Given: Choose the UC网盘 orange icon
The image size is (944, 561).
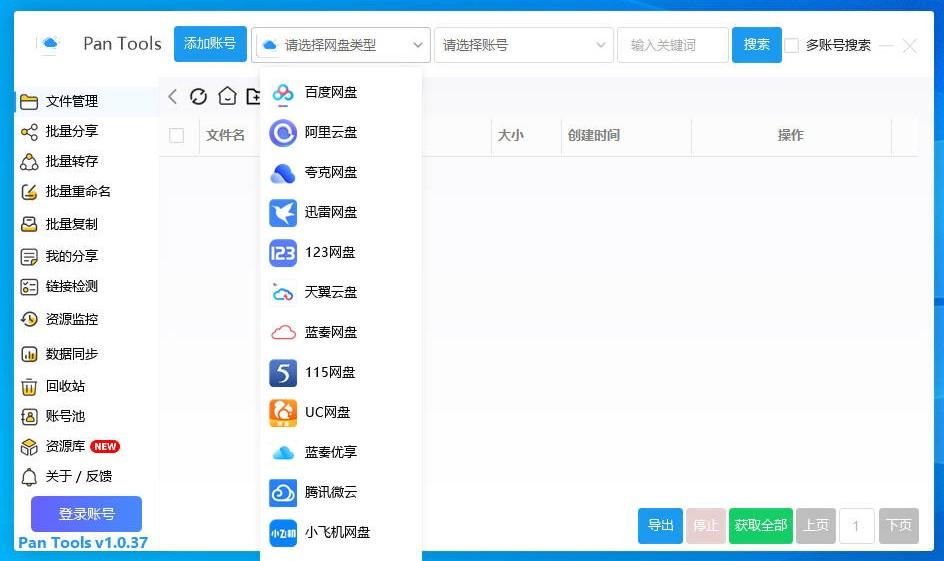Looking at the screenshot, I should coord(283,412).
